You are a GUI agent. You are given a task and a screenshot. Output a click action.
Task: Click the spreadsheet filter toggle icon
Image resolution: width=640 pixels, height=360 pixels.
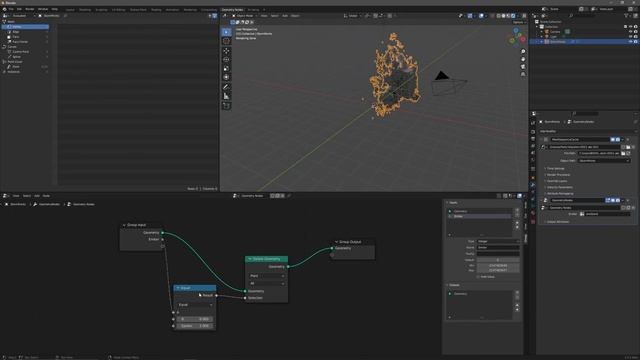pos(215,16)
